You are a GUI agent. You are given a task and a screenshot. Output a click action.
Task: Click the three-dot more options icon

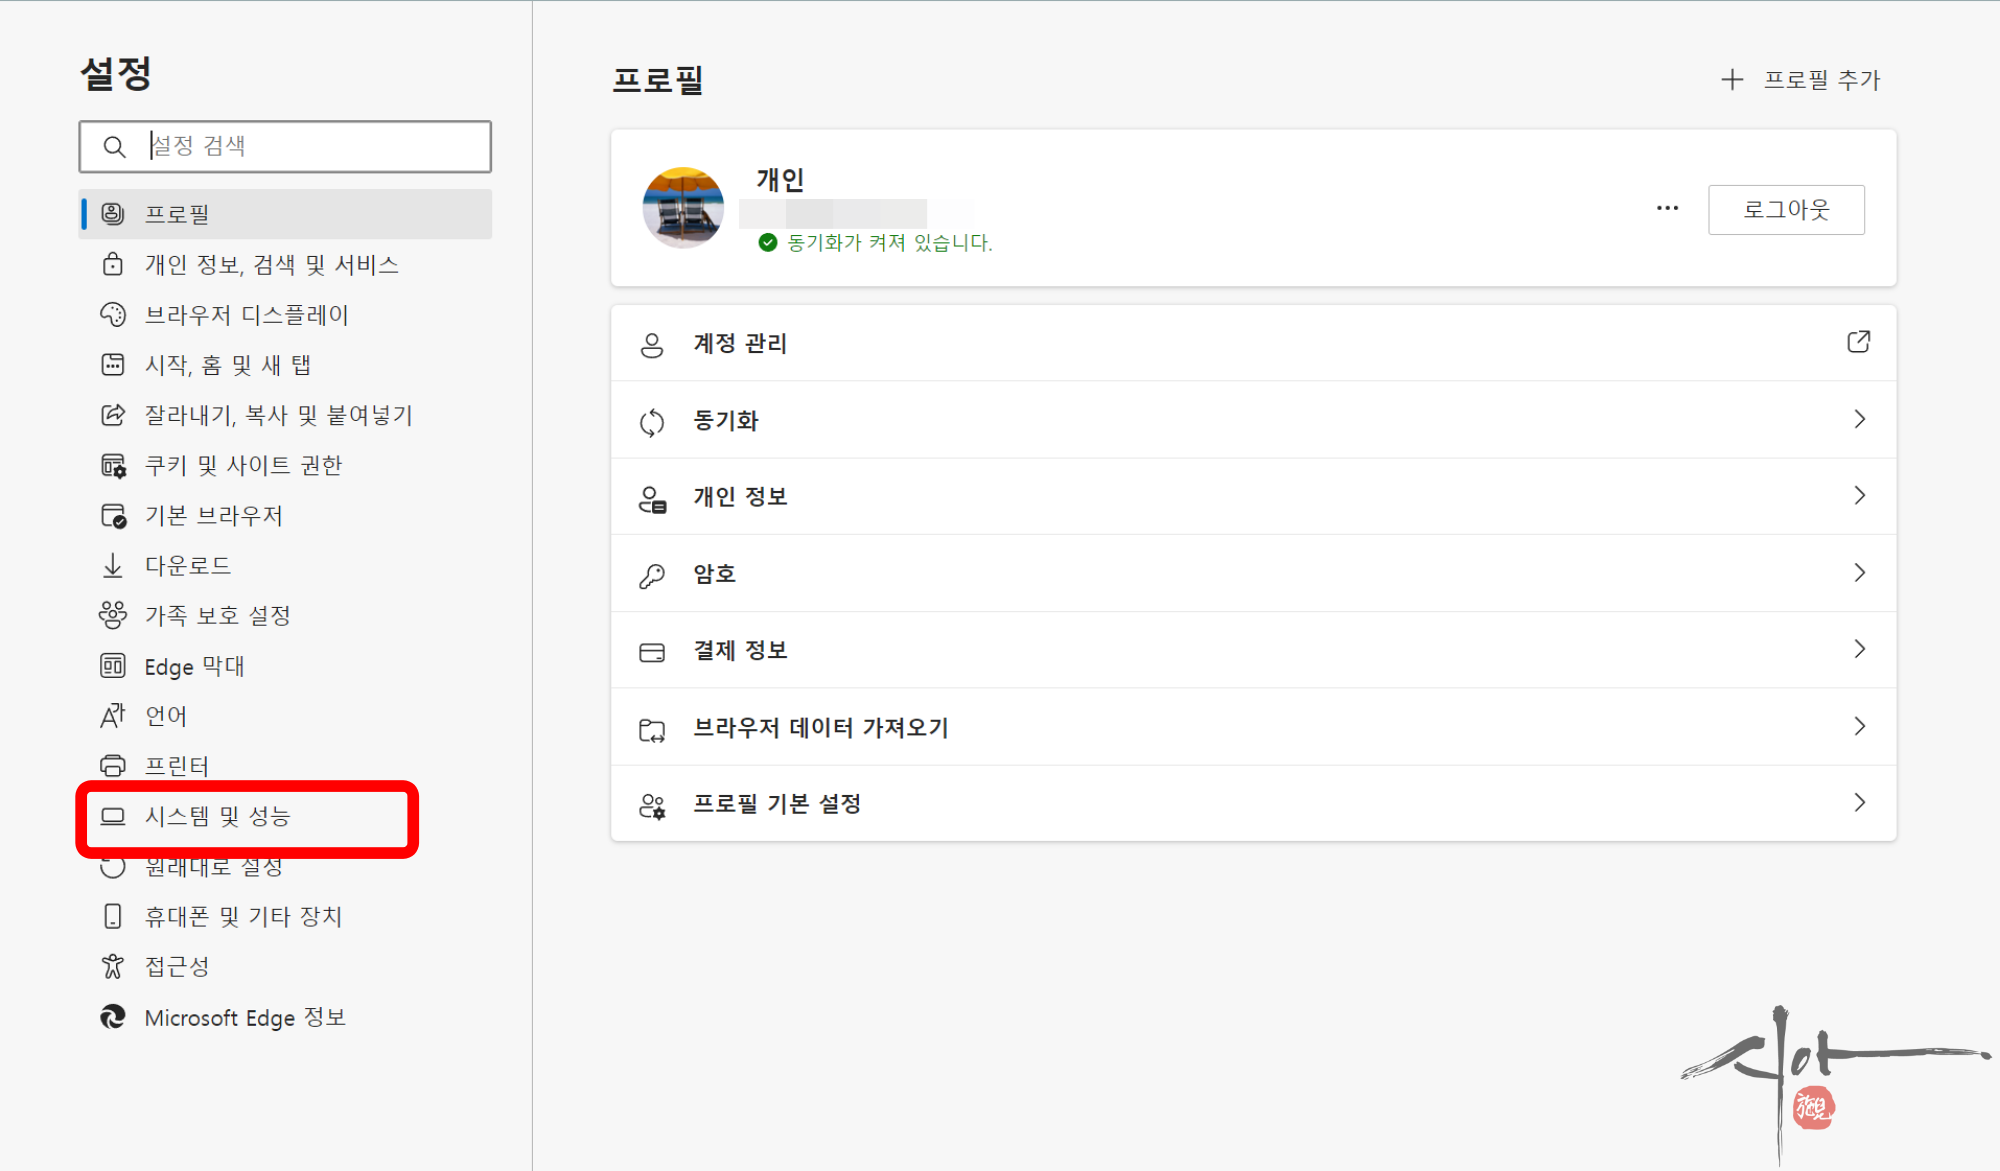click(1667, 208)
